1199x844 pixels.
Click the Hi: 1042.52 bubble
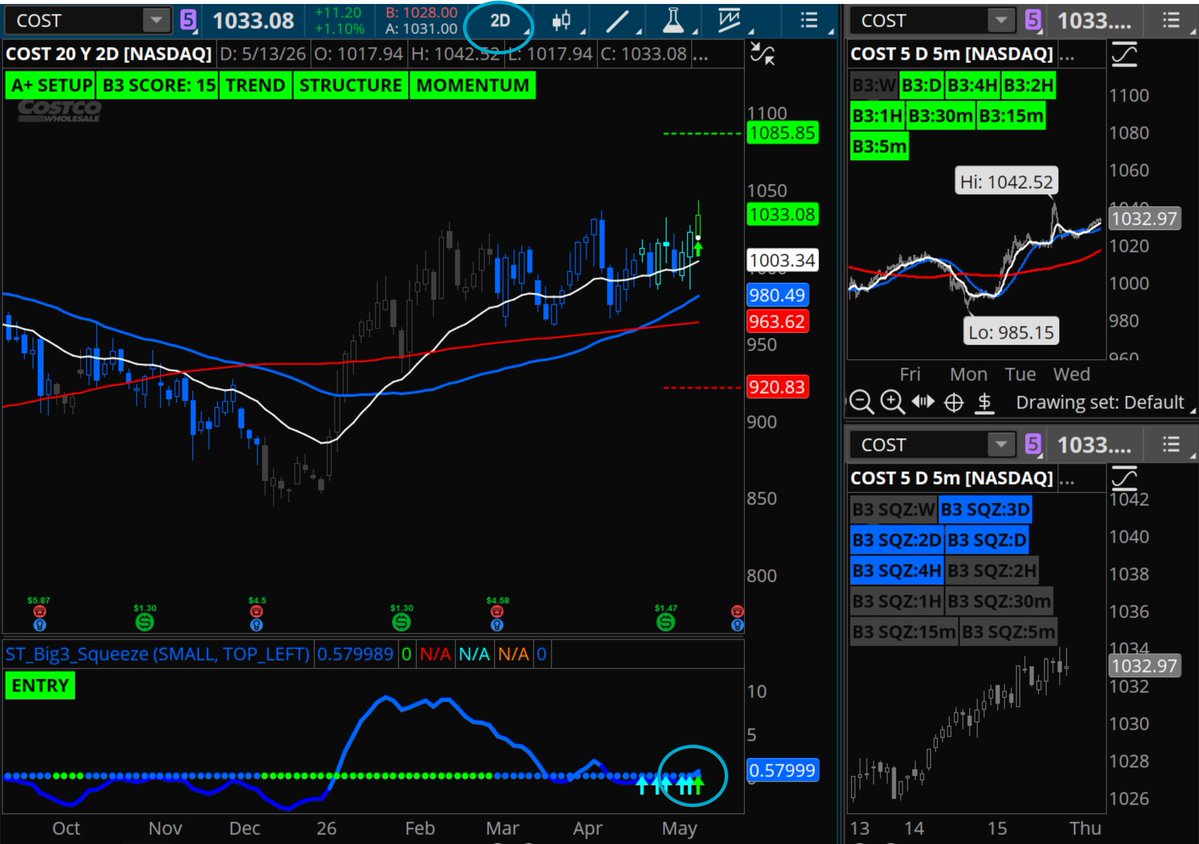[x=1006, y=181]
